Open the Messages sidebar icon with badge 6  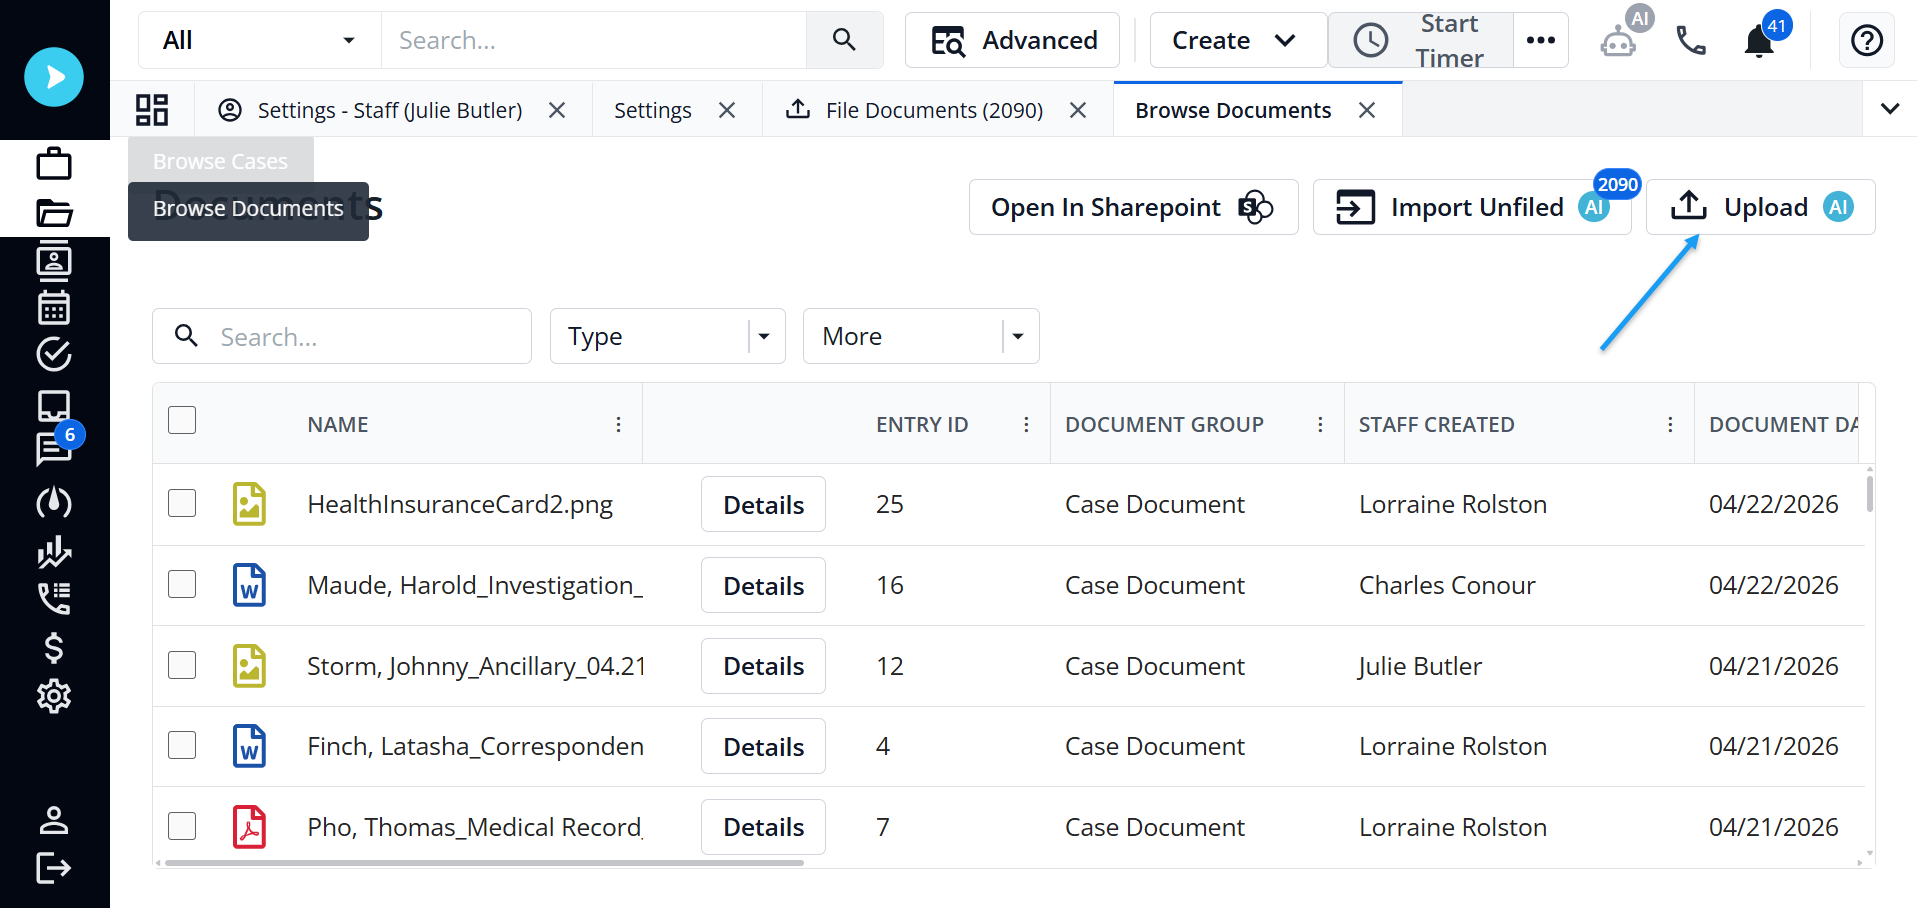[54, 450]
